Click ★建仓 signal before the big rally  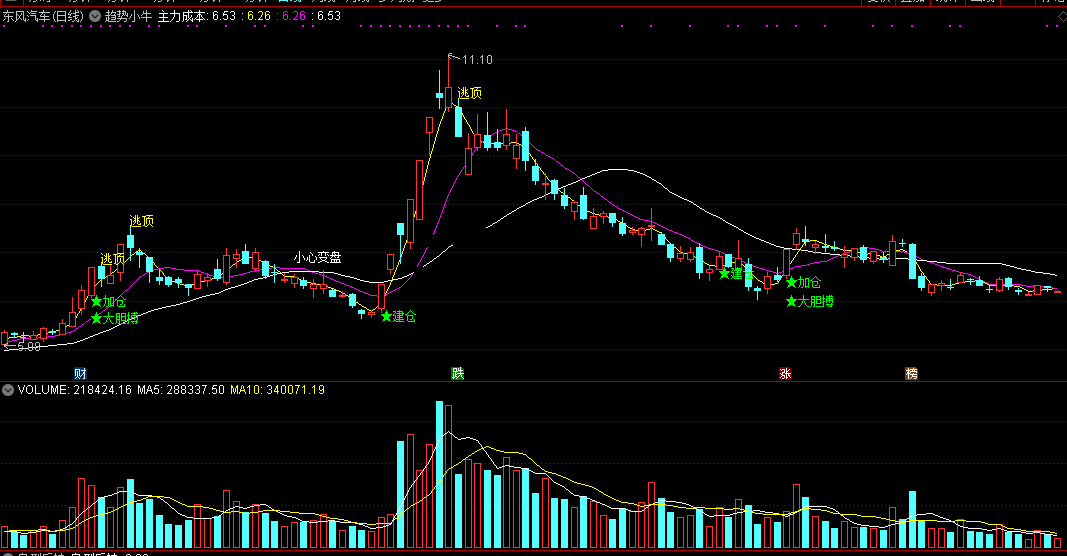point(399,316)
